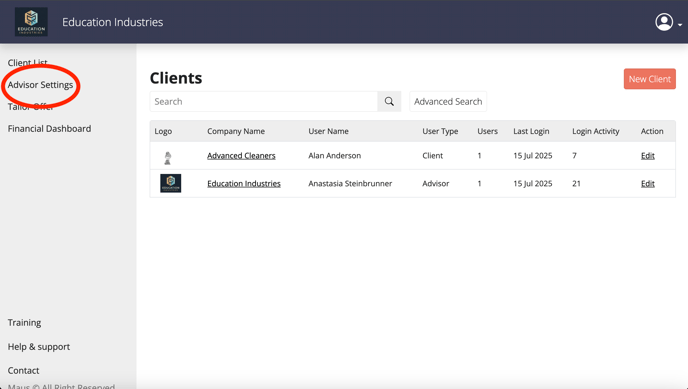Click the magnifying glass search button
The height and width of the screenshot is (389, 688).
tap(389, 101)
